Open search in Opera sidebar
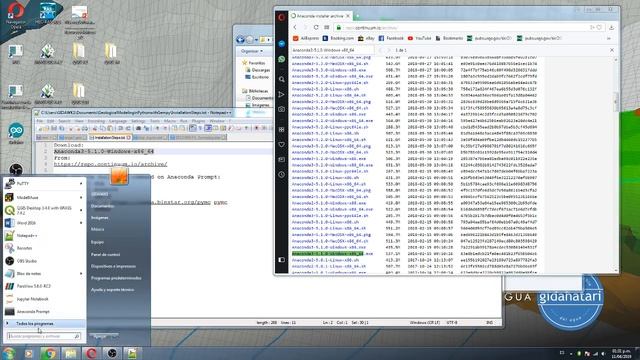The image size is (640, 360). [x=282, y=79]
